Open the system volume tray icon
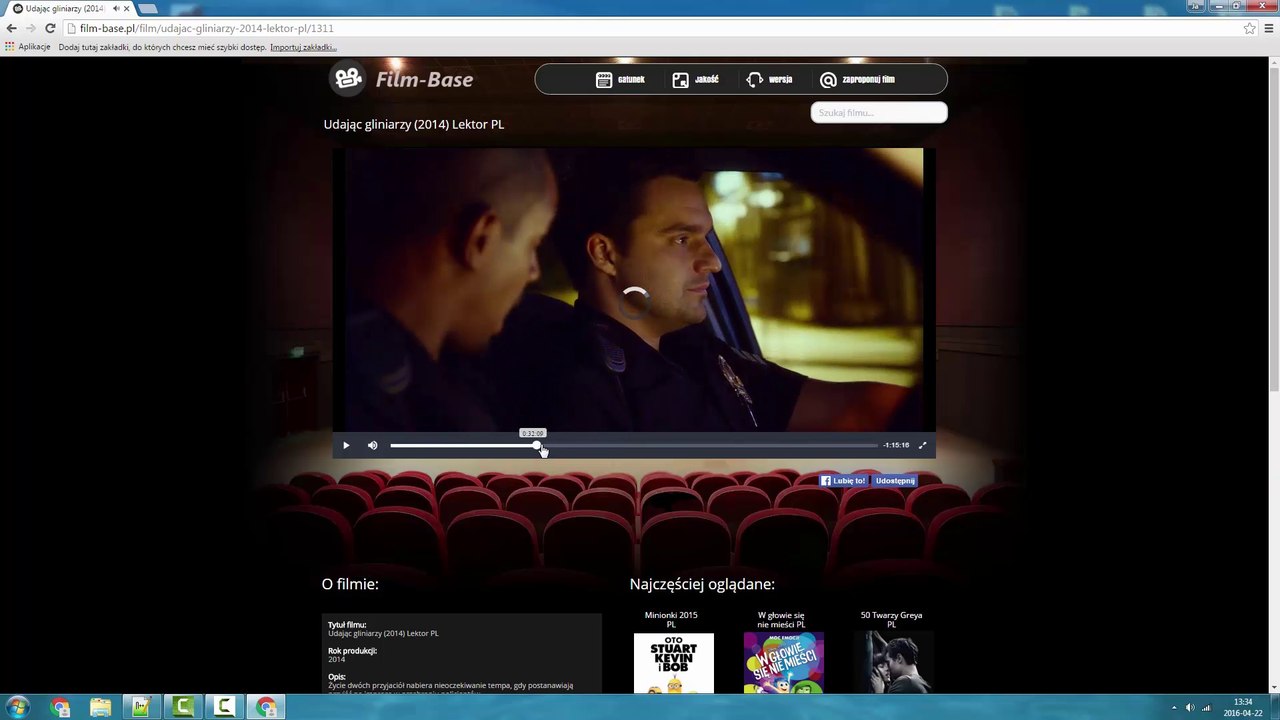 pyautogui.click(x=1190, y=708)
